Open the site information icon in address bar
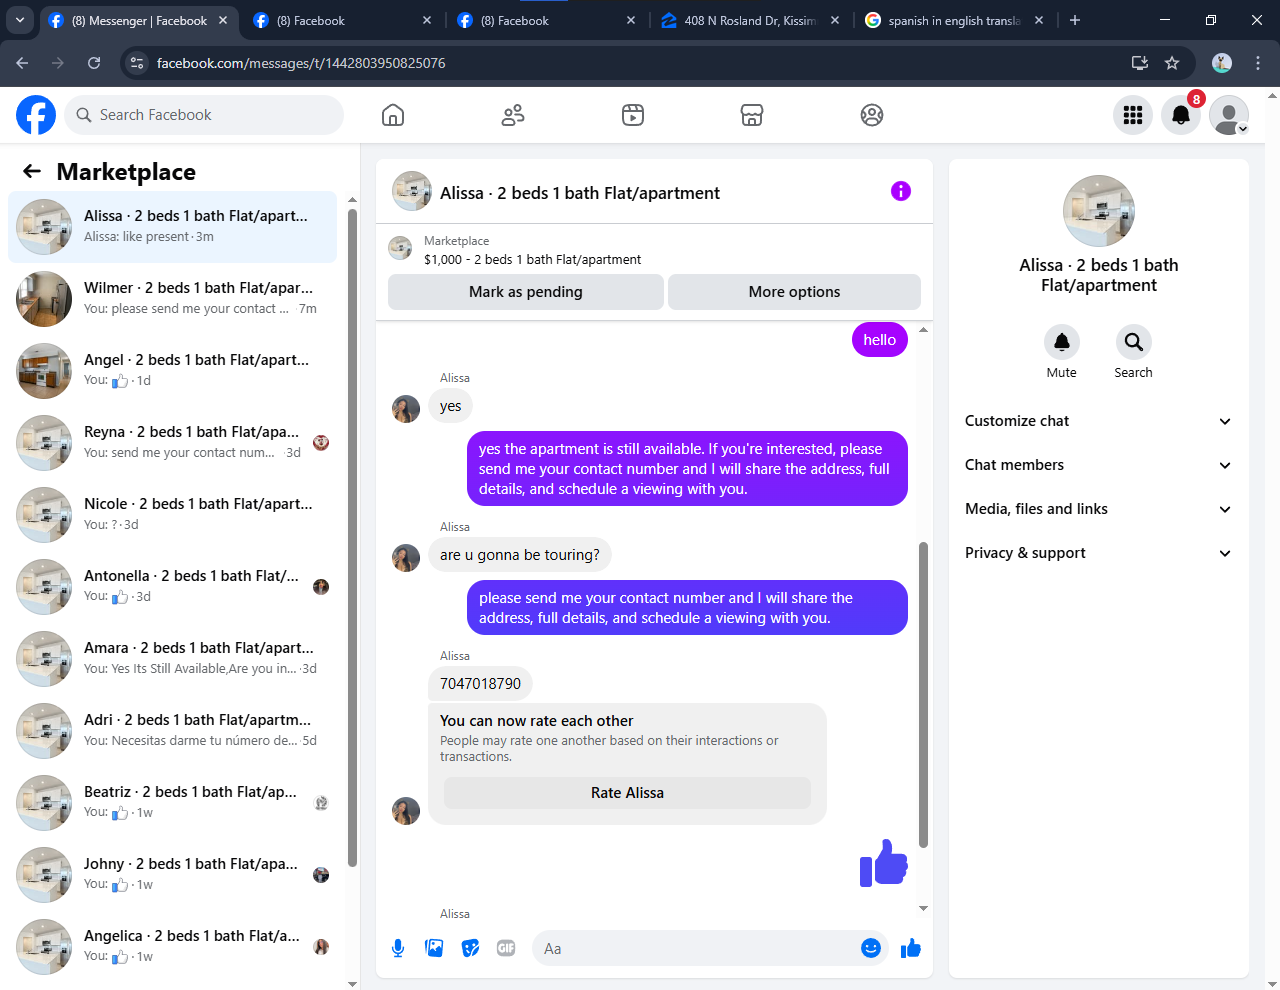 138,63
